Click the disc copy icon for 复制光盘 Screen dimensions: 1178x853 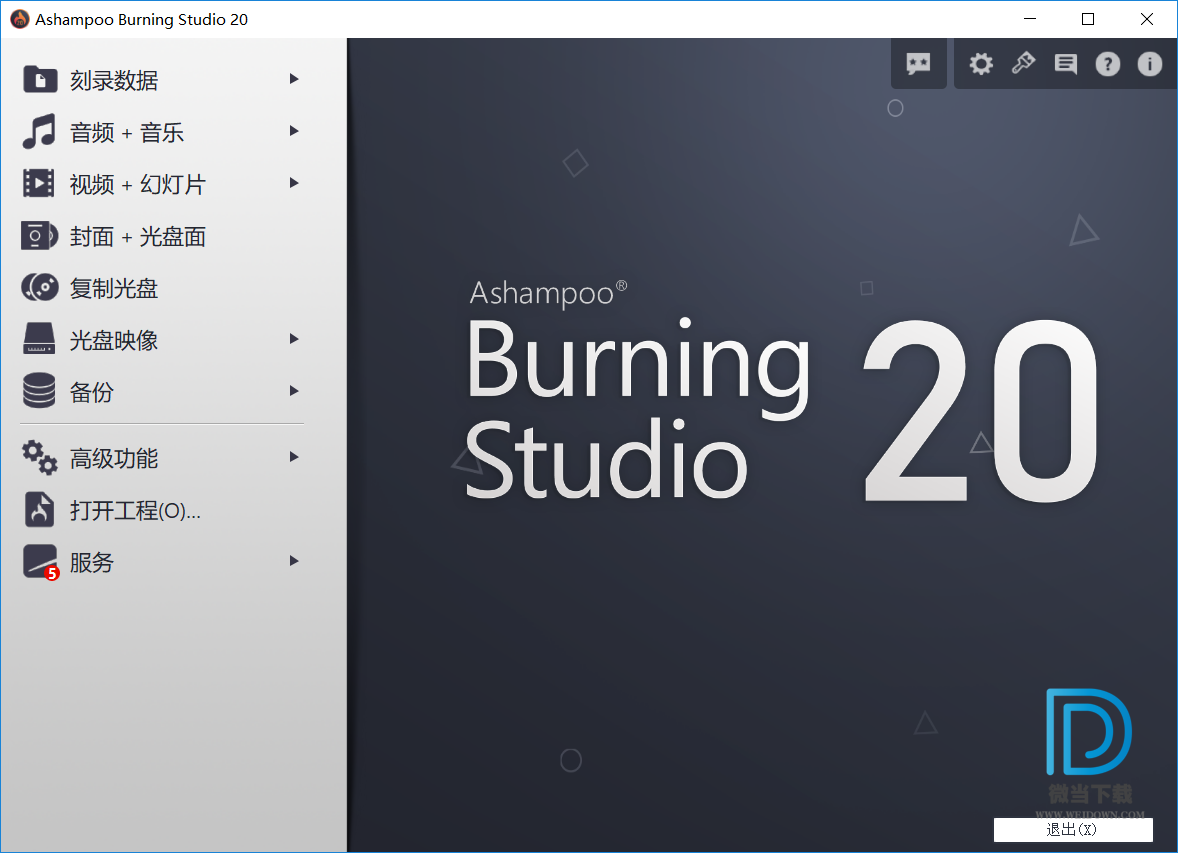pos(40,287)
